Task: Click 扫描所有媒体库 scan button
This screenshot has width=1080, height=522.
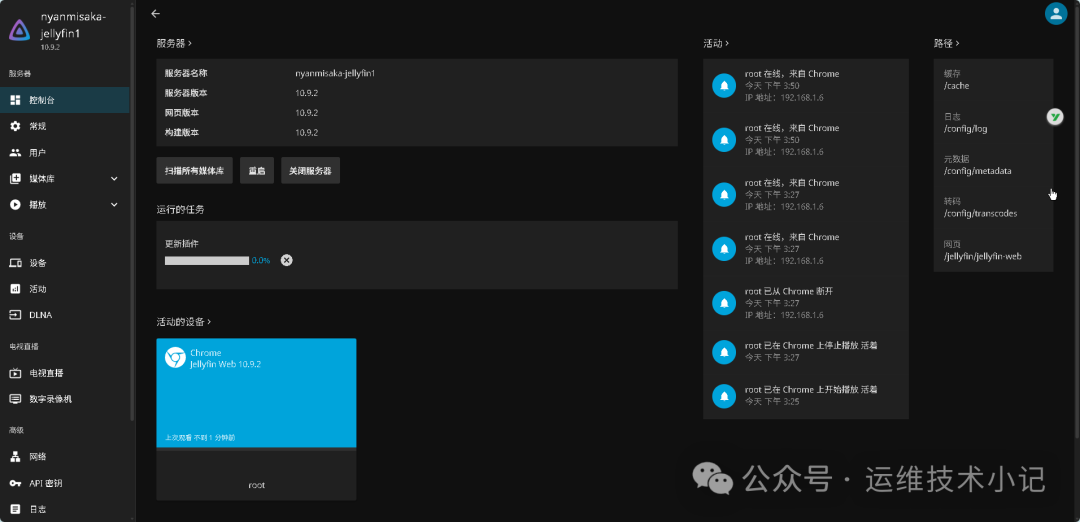Action: pyautogui.click(x=194, y=170)
